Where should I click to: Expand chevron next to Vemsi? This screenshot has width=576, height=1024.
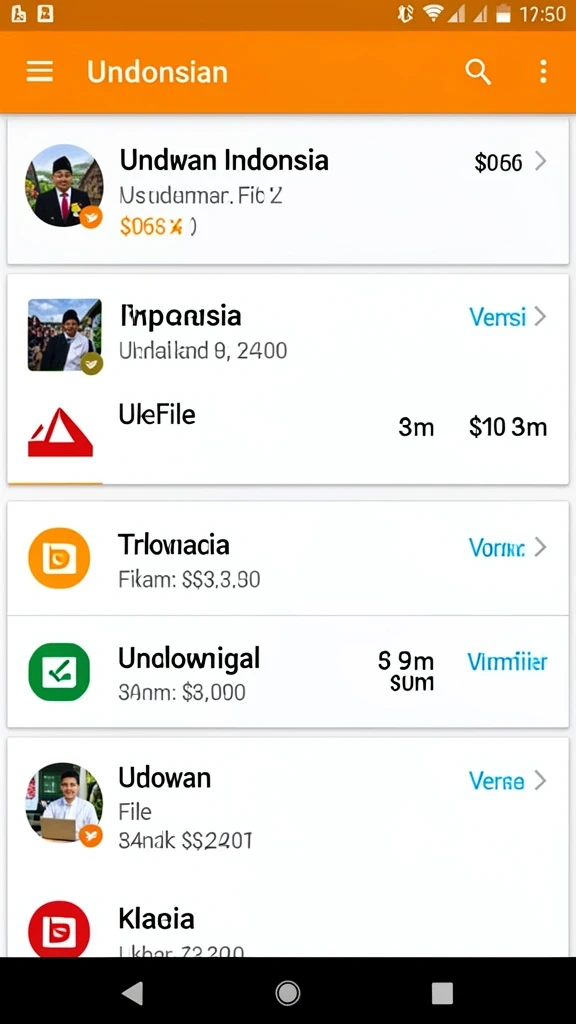(540, 317)
